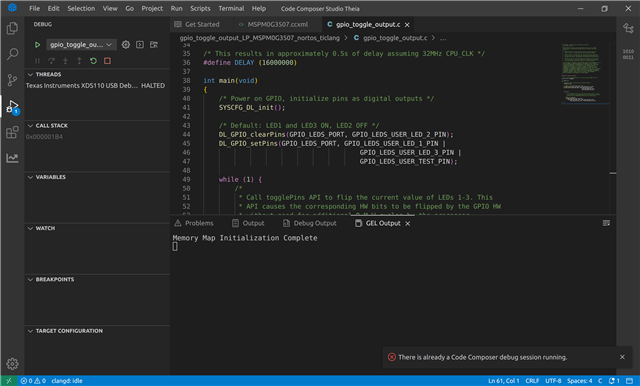Screen dimensions: 640x386
Task: Change CRLF line ending setting
Action: coord(532,381)
